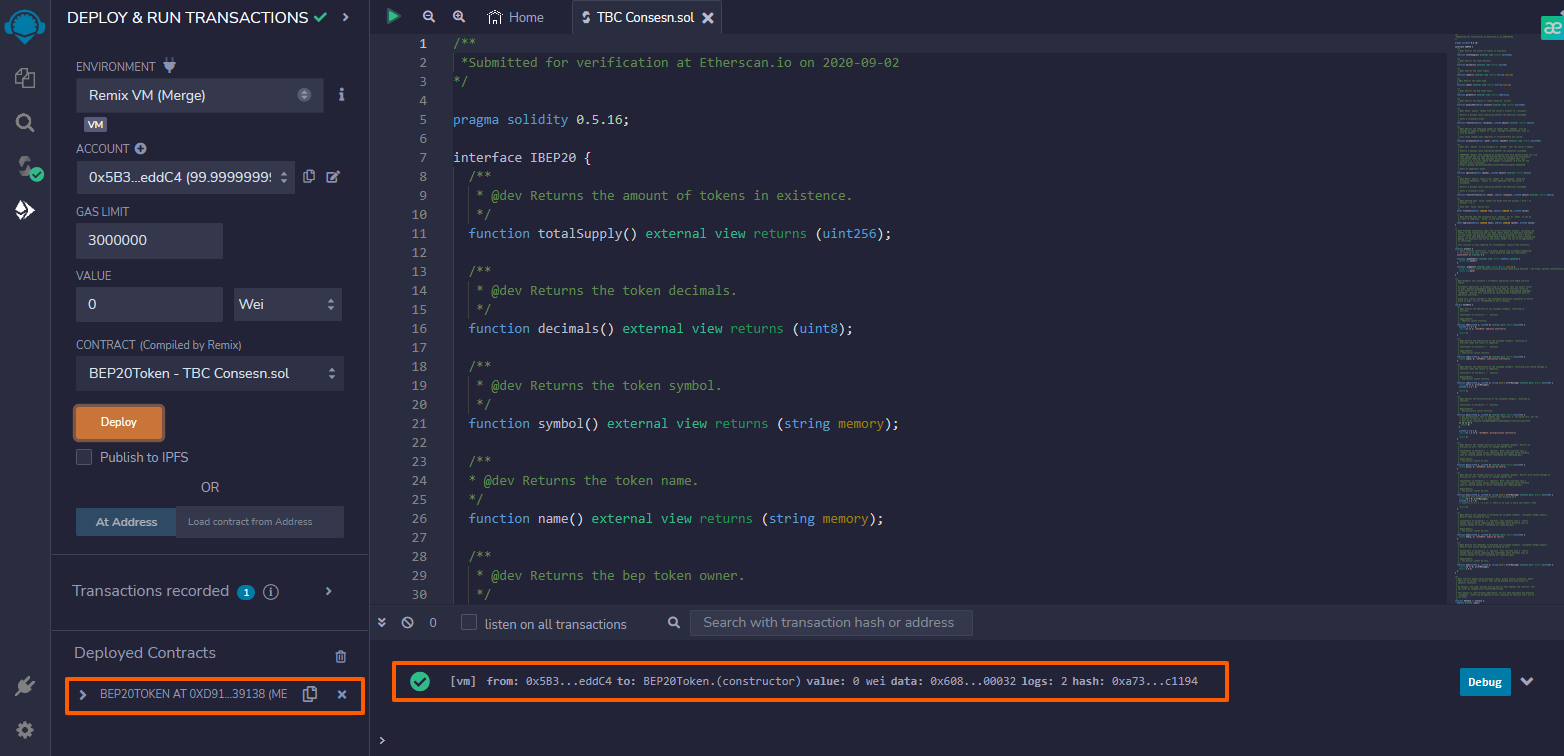Click the Deployed Contracts heading

tap(145, 653)
